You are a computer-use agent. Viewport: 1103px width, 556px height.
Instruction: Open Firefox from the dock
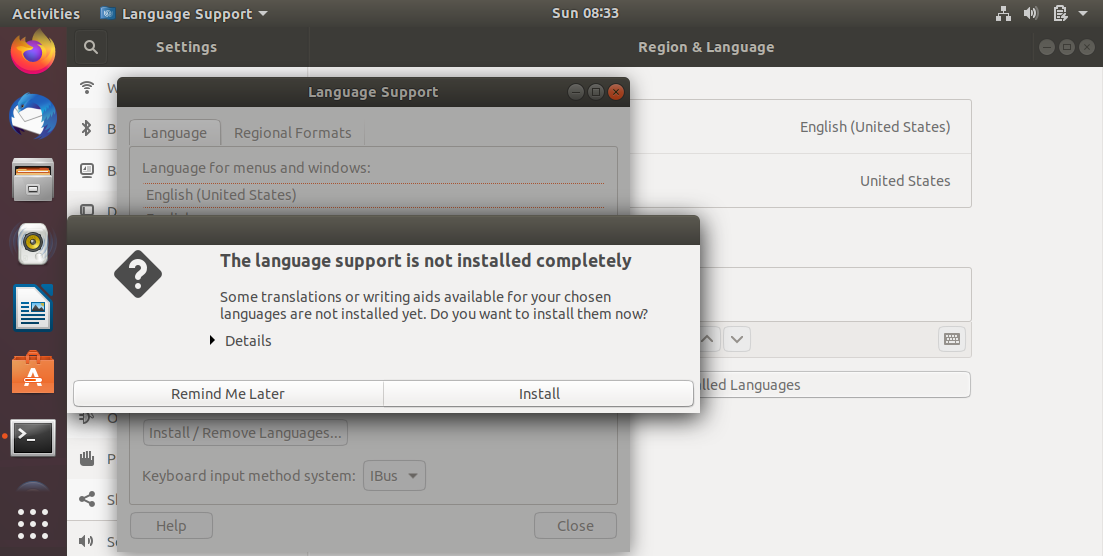click(33, 52)
